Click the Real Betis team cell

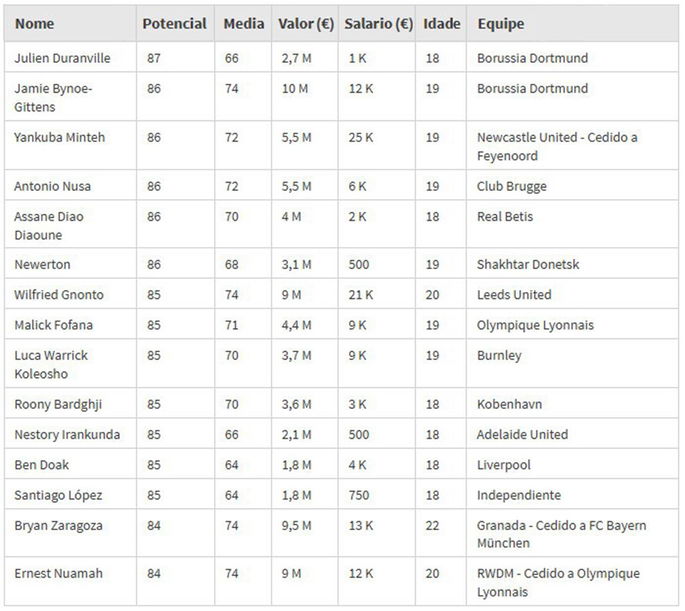pyautogui.click(x=506, y=216)
